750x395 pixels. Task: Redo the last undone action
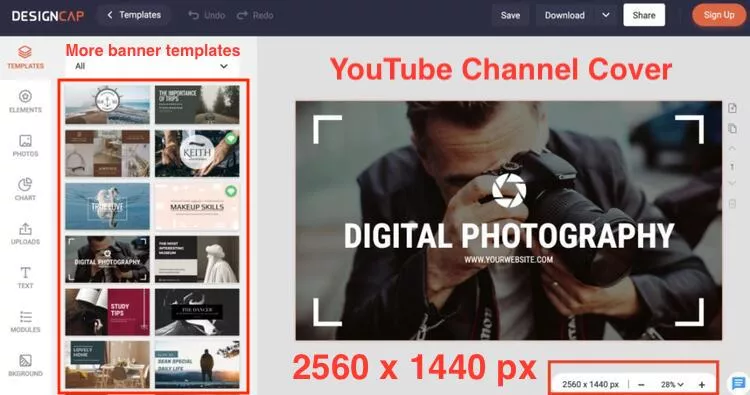click(255, 15)
